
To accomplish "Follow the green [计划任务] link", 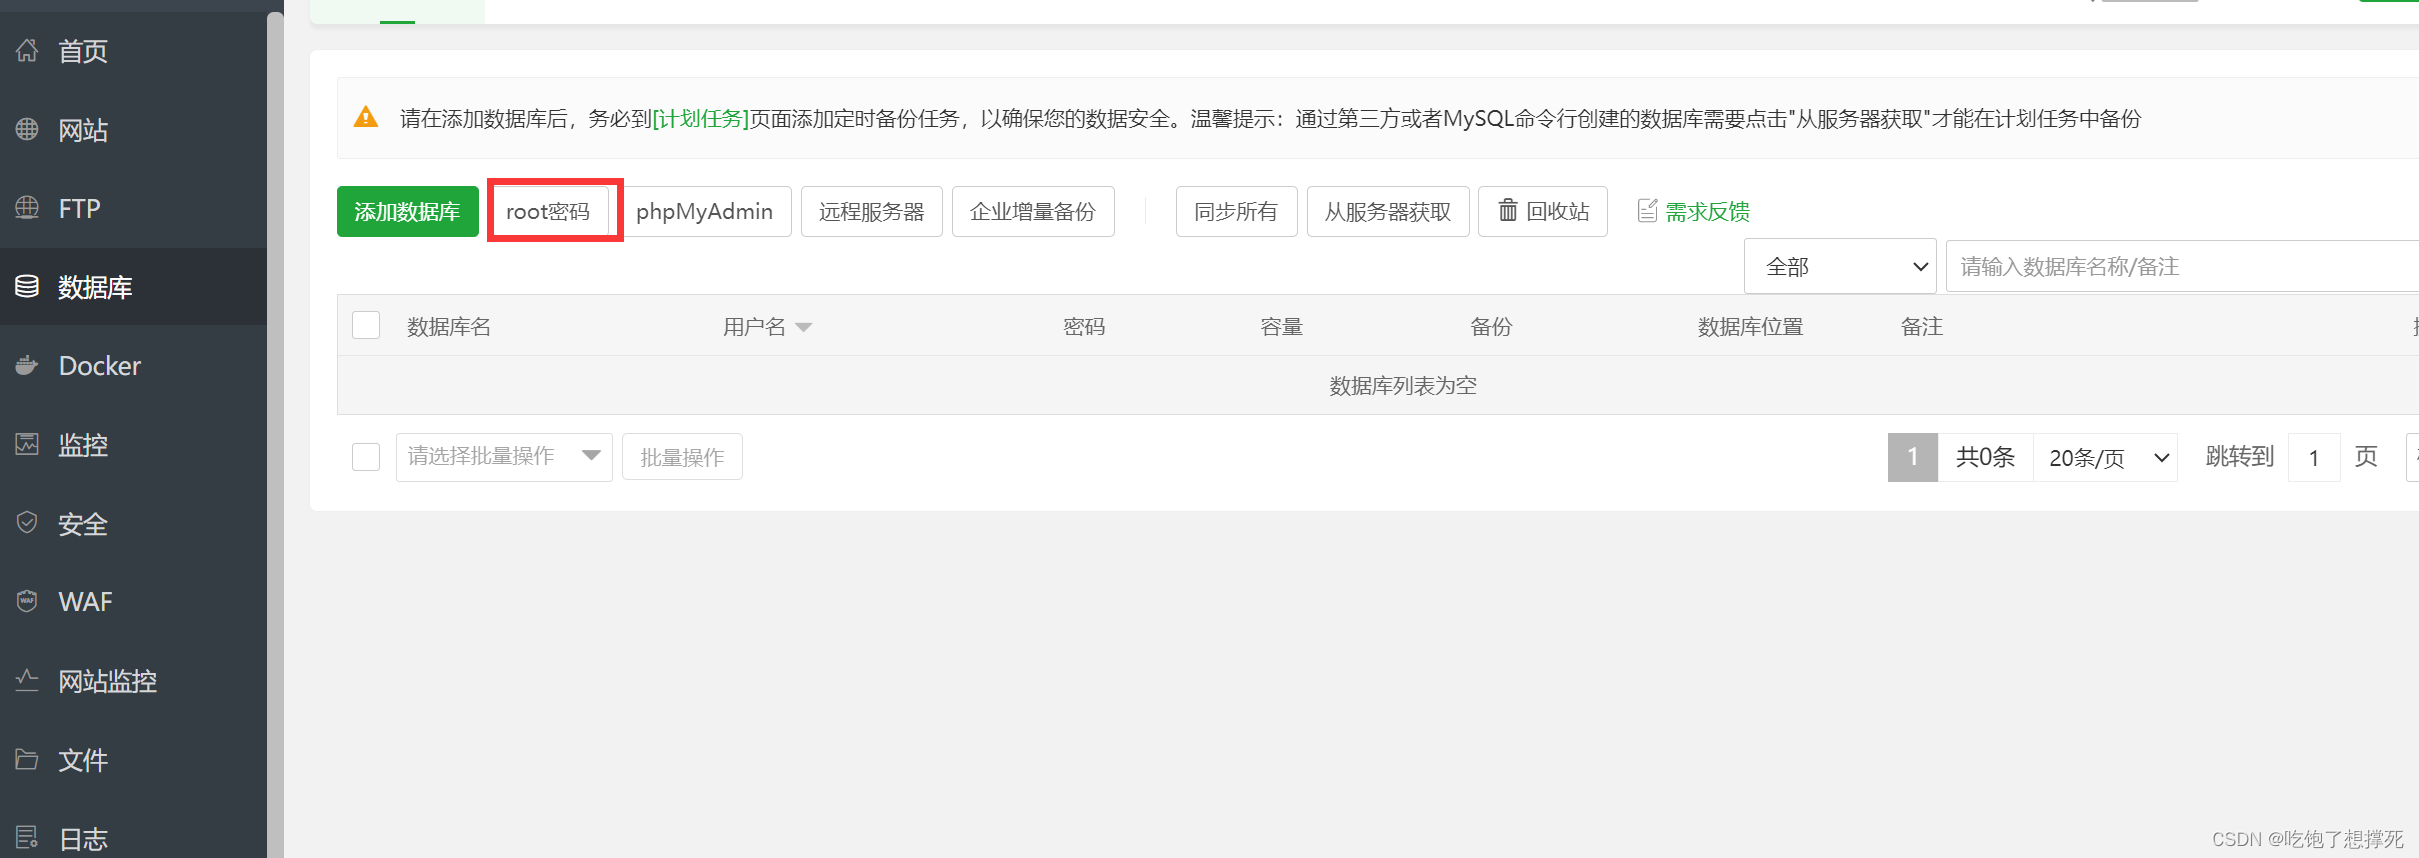I will 701,119.
